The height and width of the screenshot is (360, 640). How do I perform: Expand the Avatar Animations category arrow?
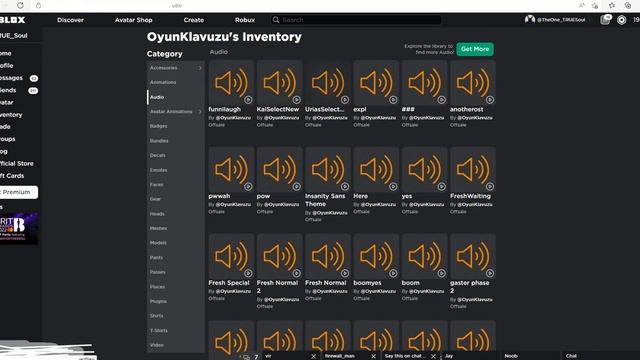pos(200,111)
